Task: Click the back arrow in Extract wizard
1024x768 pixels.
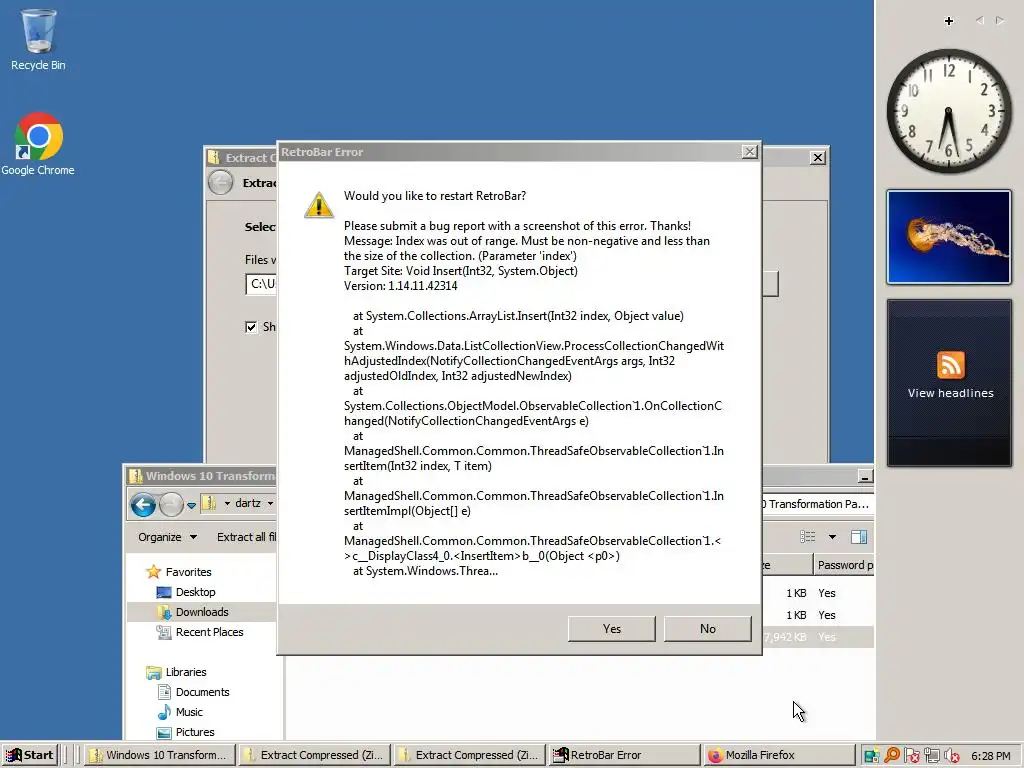Action: pos(220,182)
